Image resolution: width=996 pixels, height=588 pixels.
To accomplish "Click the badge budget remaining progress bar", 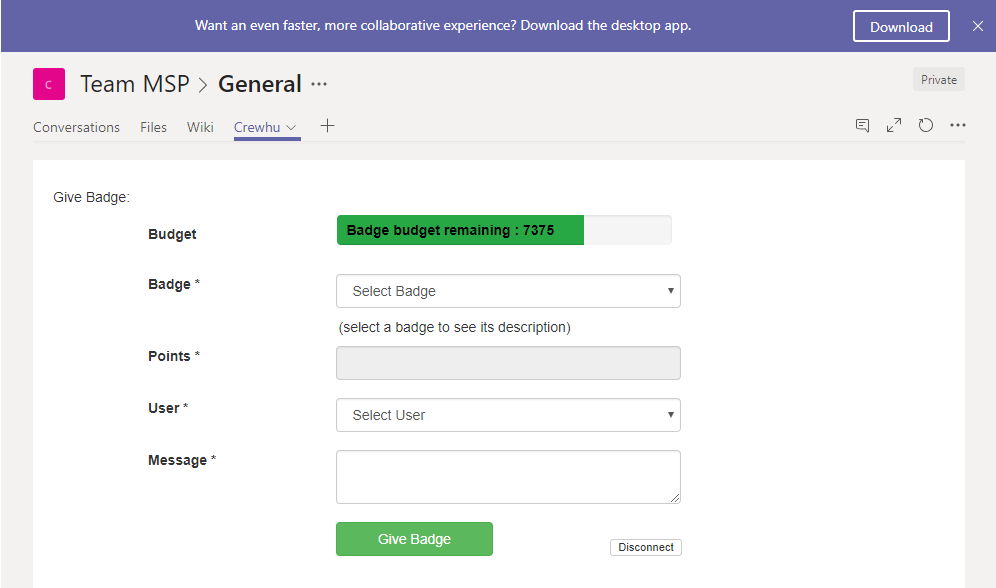I will tap(504, 230).
